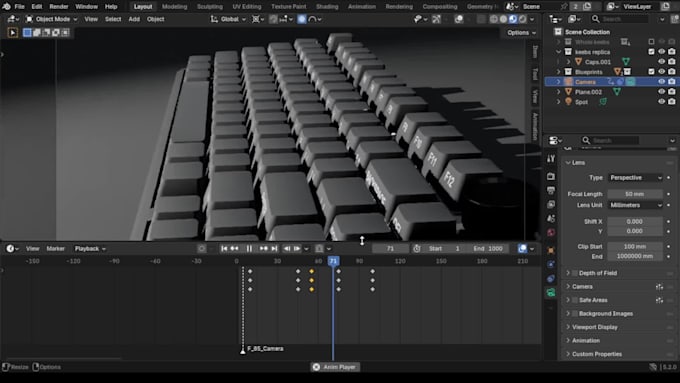Click the Blender logo icon

coord(6,7)
